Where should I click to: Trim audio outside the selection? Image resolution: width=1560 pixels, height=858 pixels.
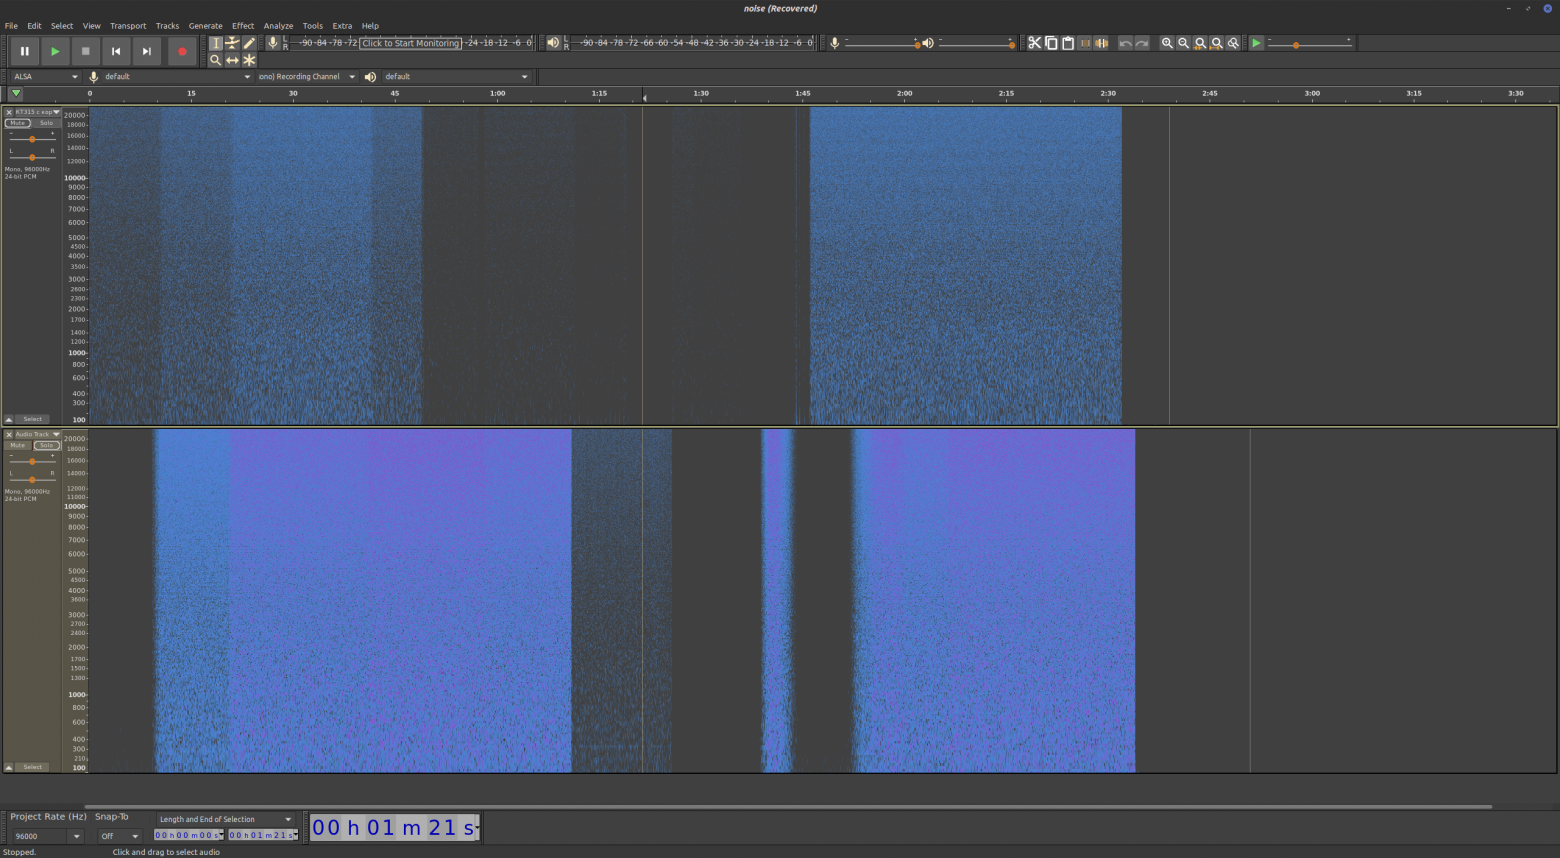click(1085, 43)
